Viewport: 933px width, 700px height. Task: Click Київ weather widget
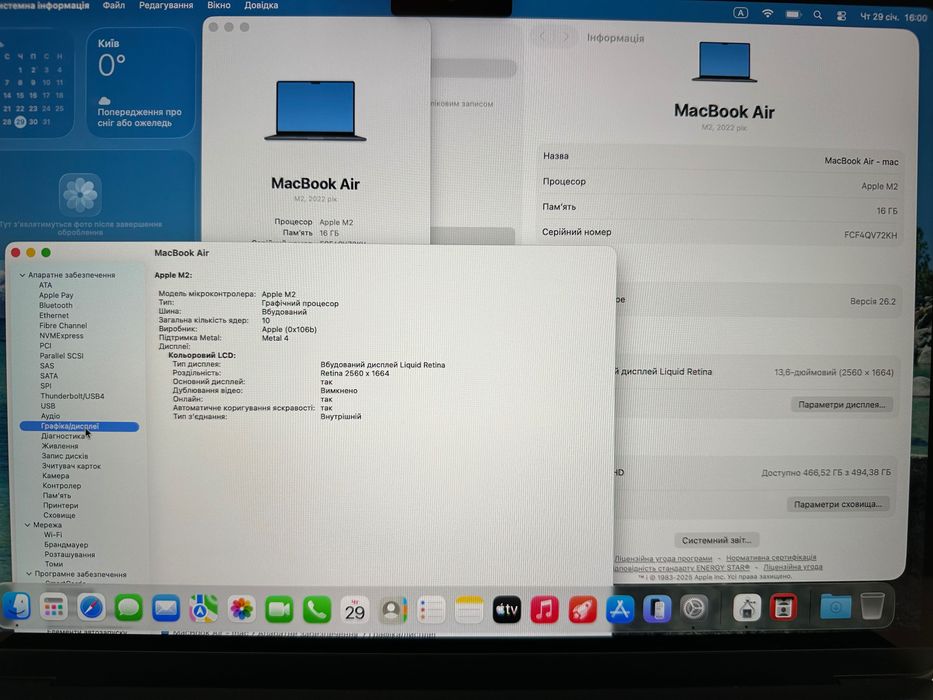[140, 83]
